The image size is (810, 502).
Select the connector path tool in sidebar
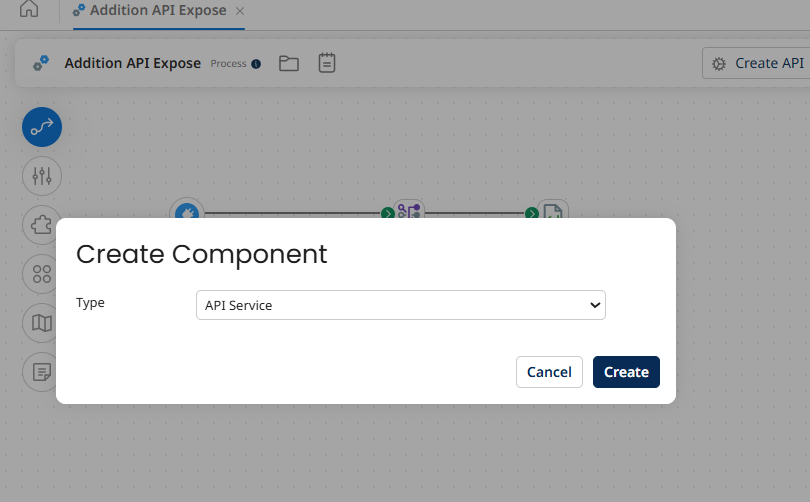42,127
